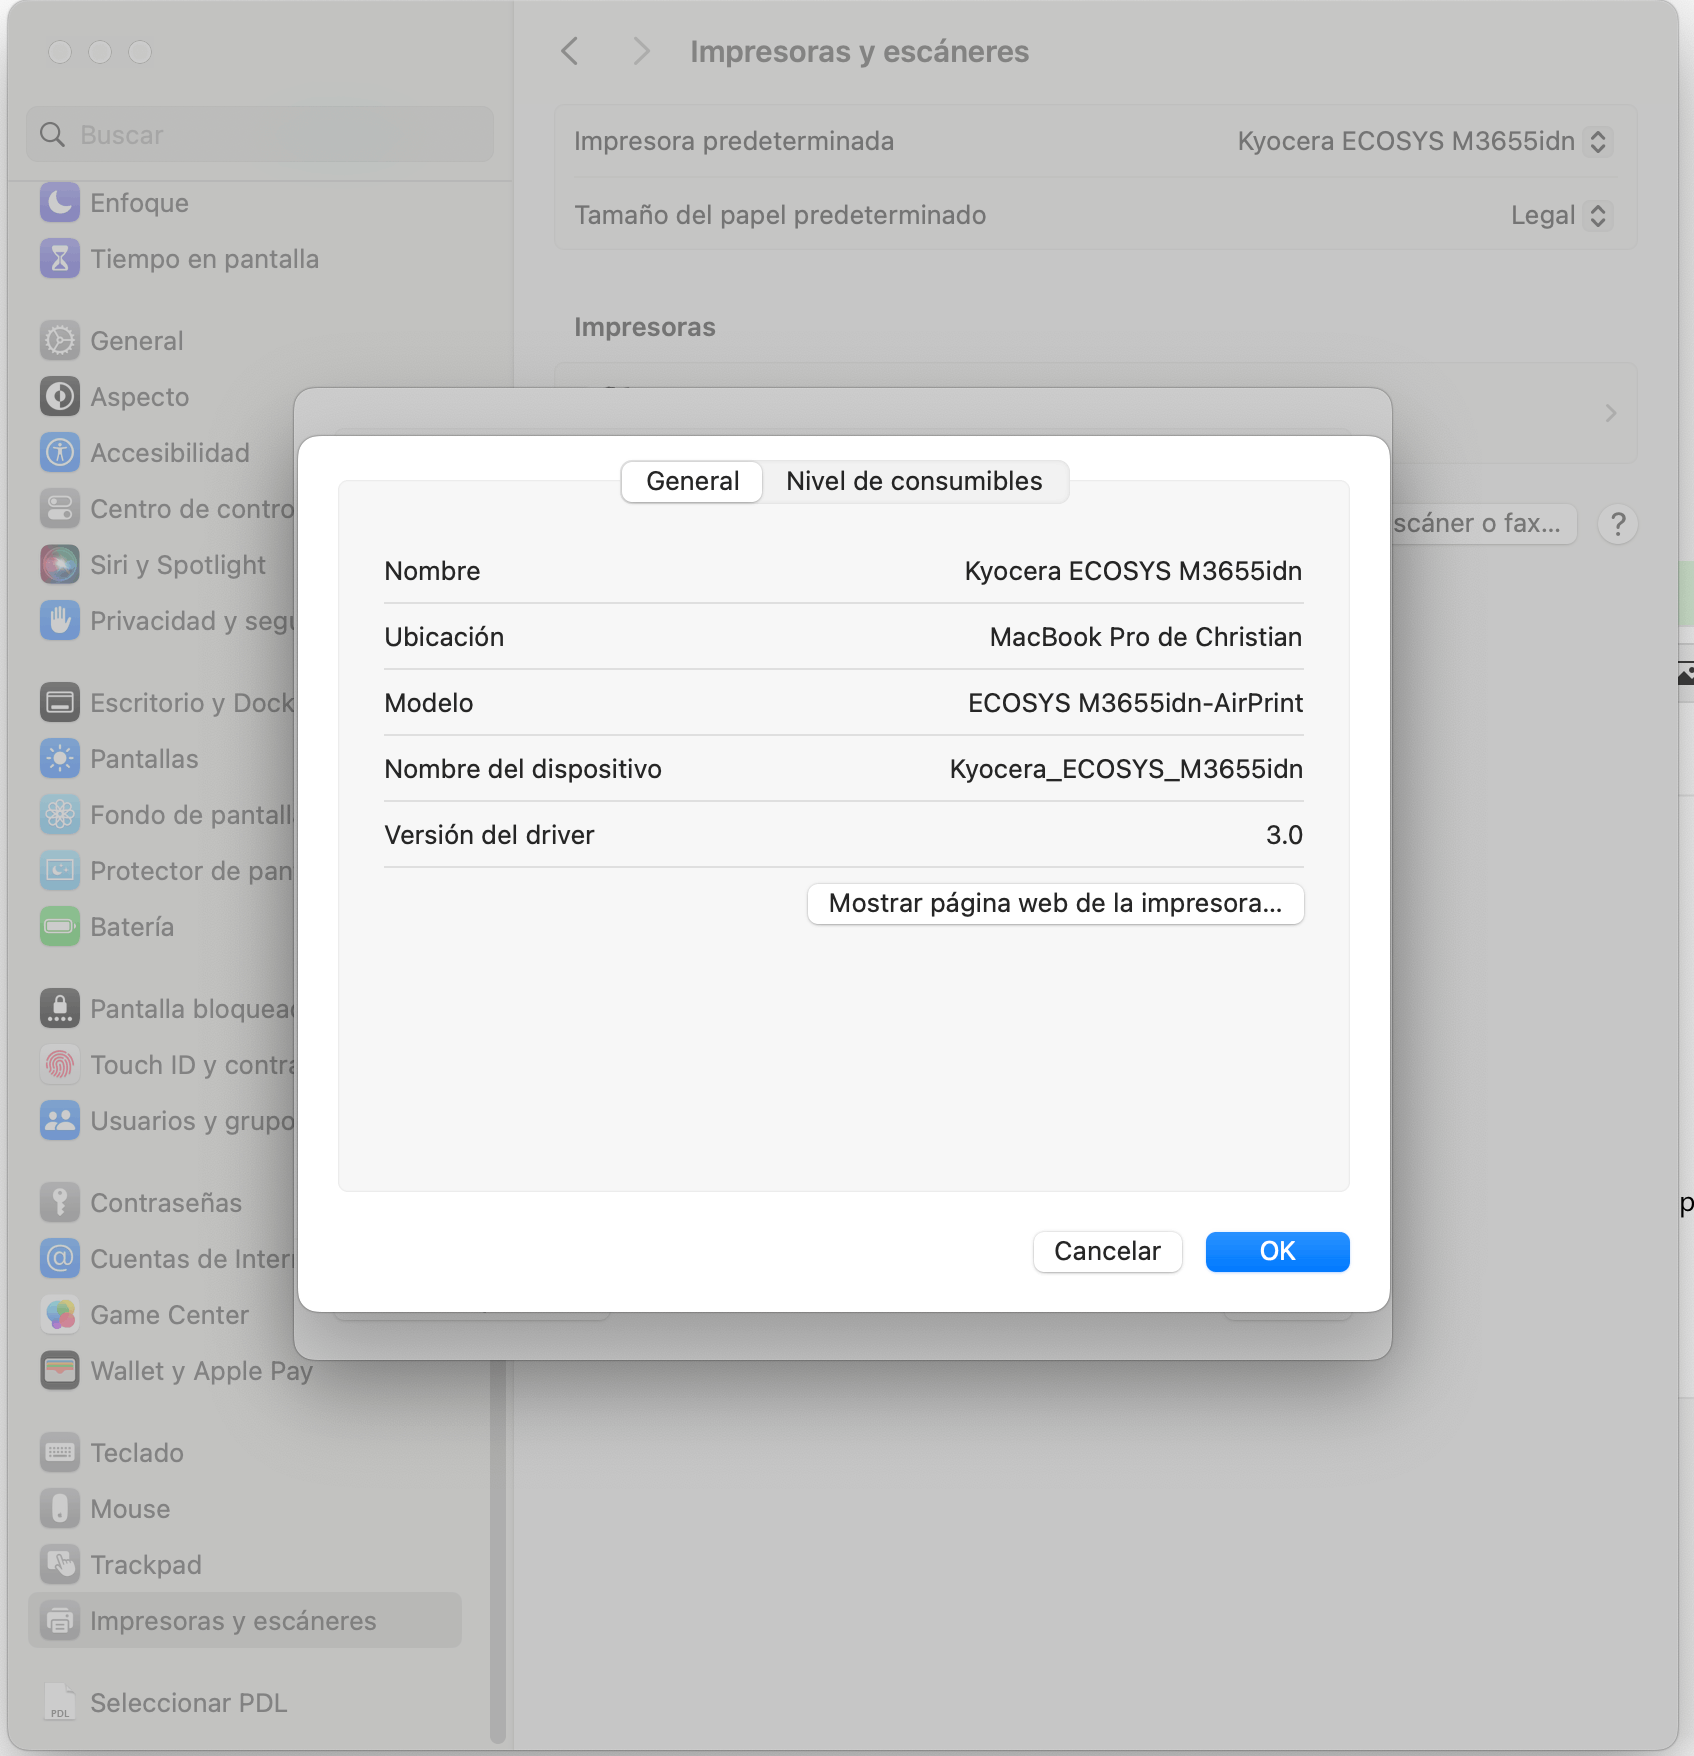Click the Teclado keyboard icon
Image resolution: width=1694 pixels, height=1756 pixels.
60,1453
